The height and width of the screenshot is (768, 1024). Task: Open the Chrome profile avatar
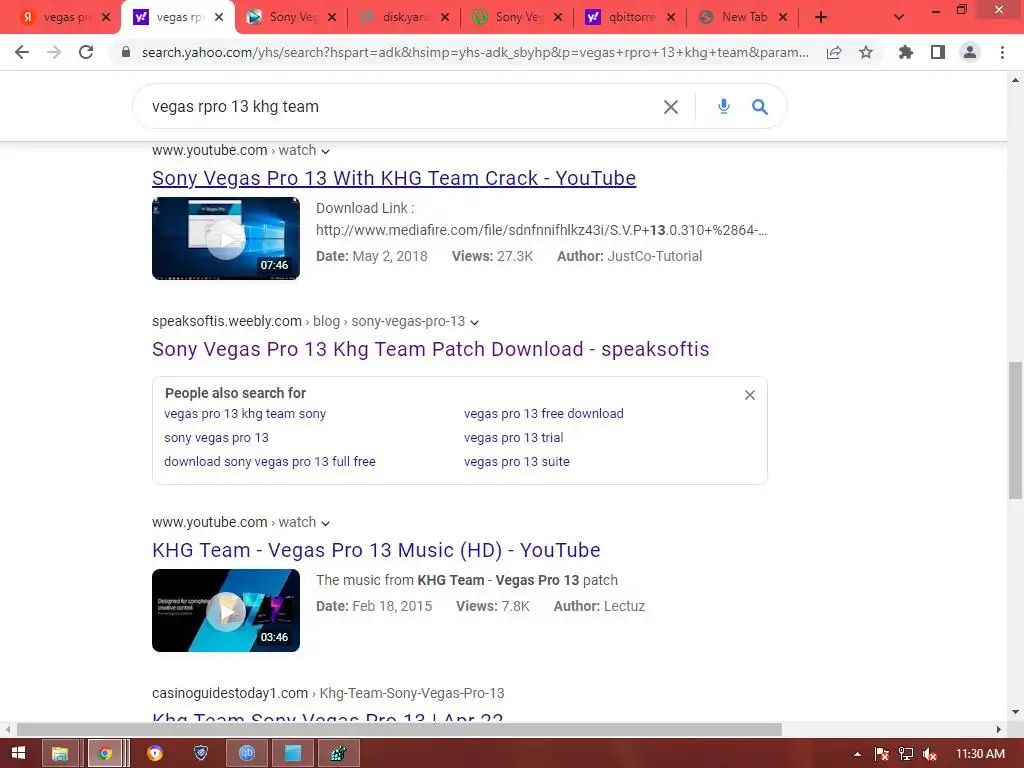[x=970, y=52]
